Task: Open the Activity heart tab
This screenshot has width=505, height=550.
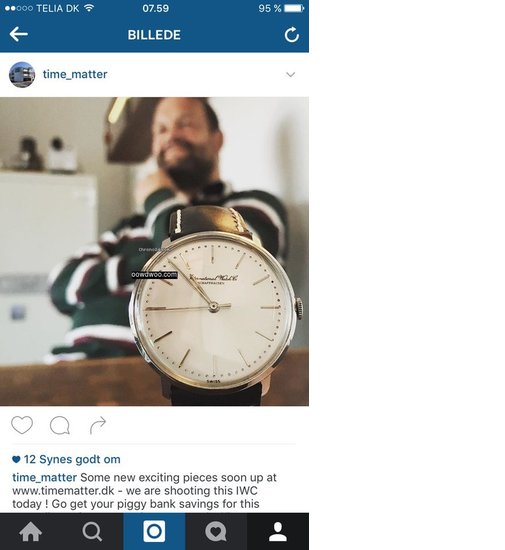Action: 216,531
